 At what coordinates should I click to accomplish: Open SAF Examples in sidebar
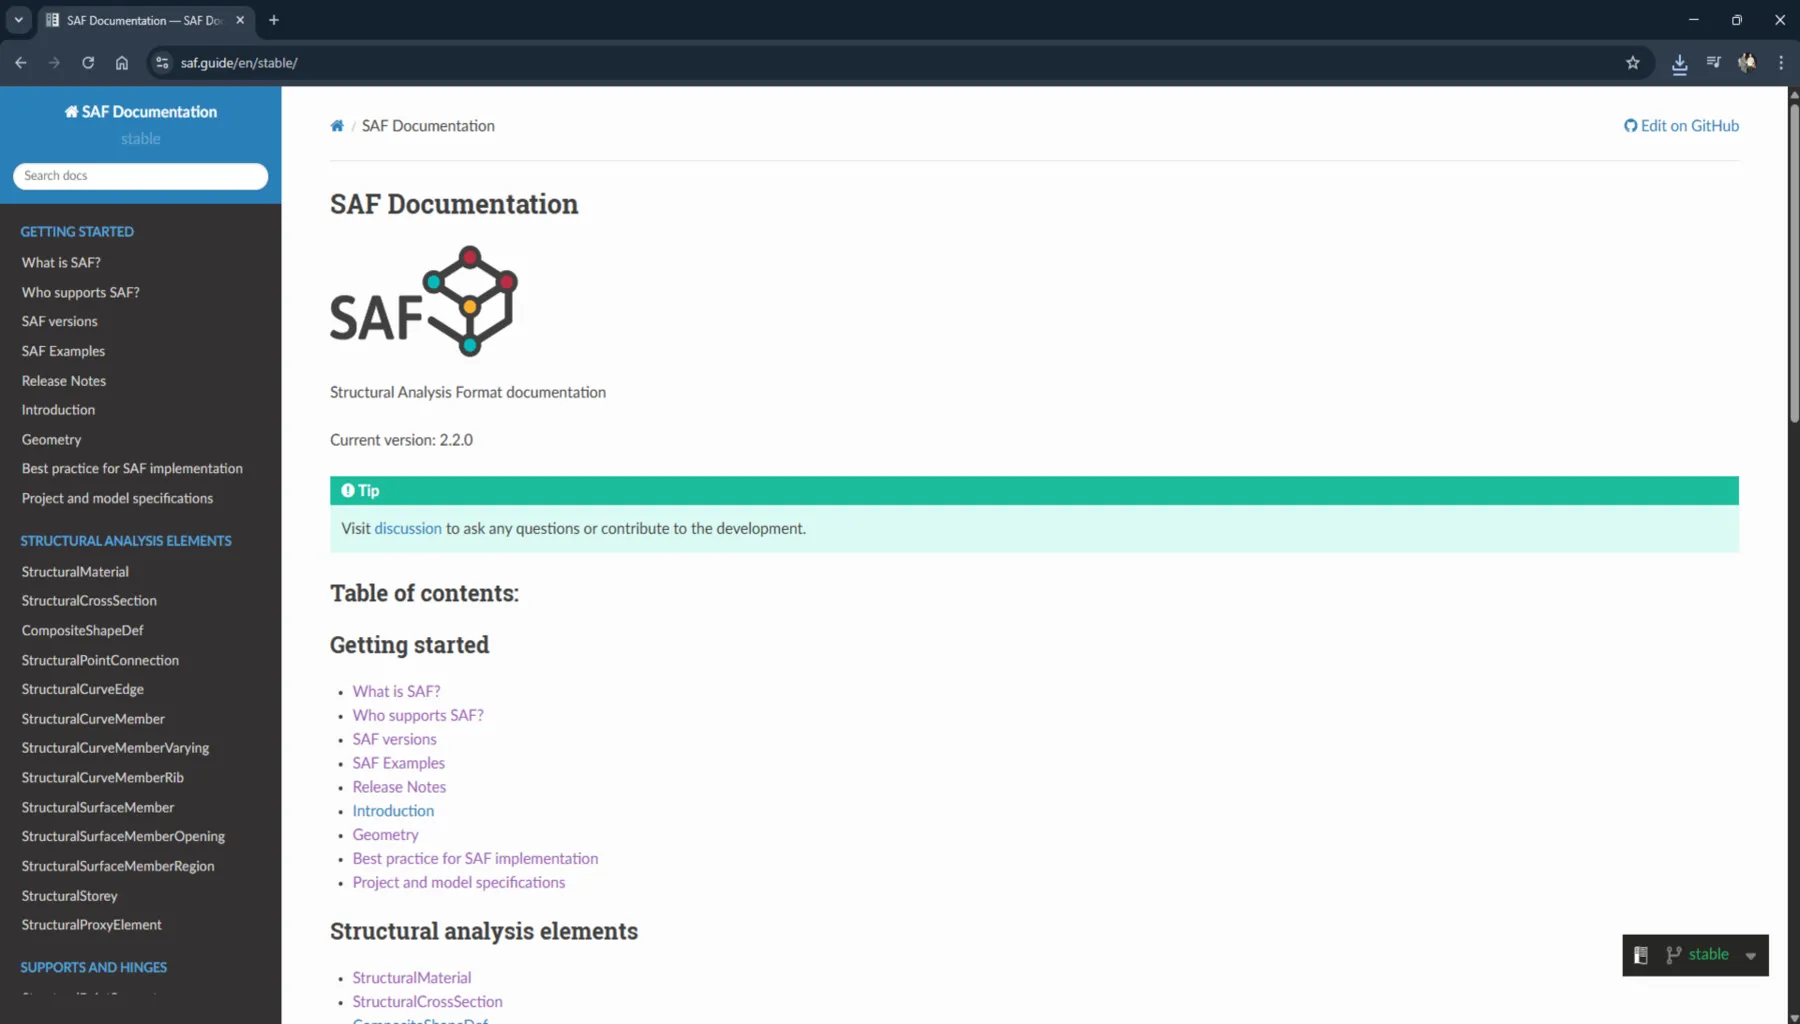tap(63, 351)
